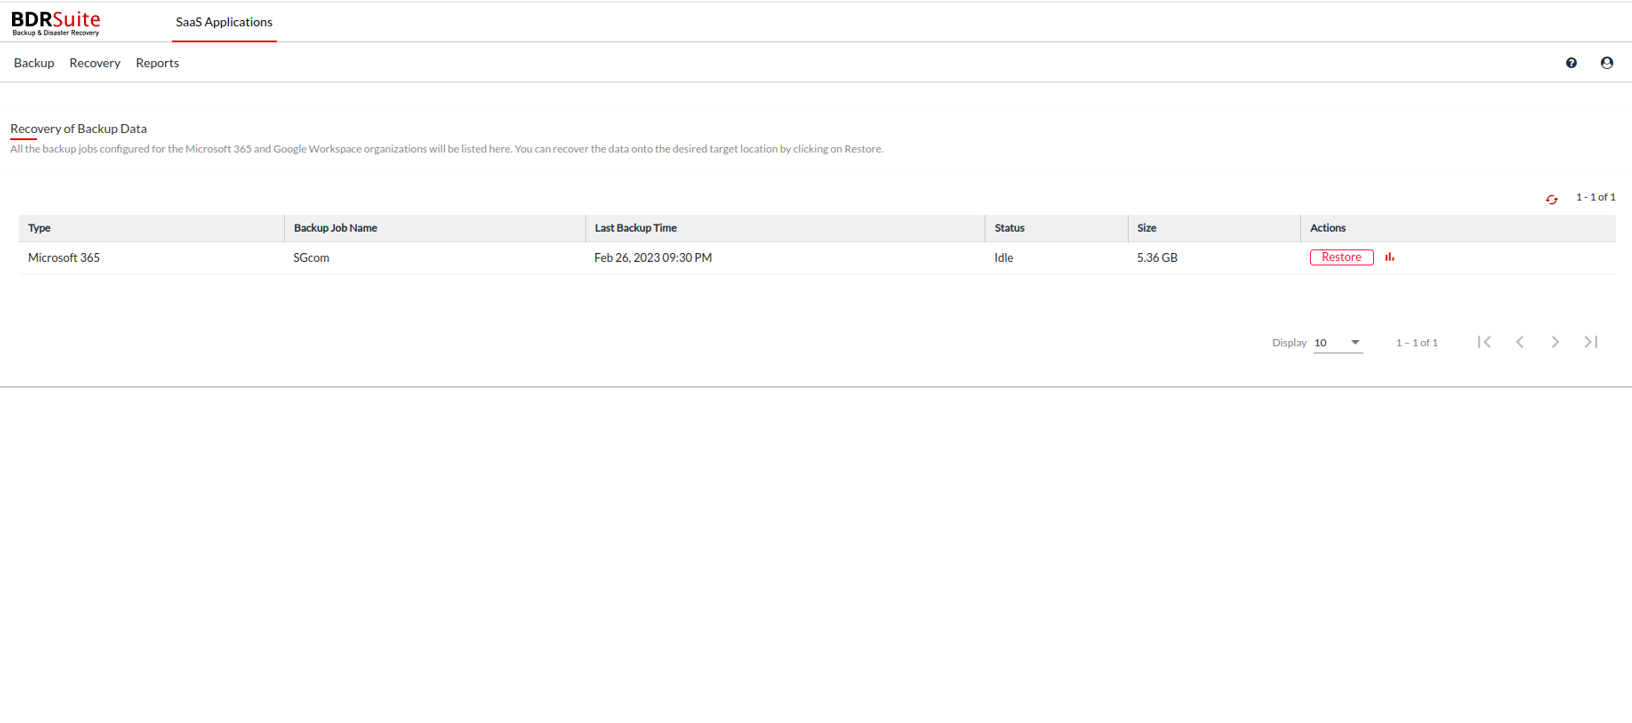The width and height of the screenshot is (1632, 723).
Task: Click the top 1 - 1 of 1 count
Action: click(1595, 197)
